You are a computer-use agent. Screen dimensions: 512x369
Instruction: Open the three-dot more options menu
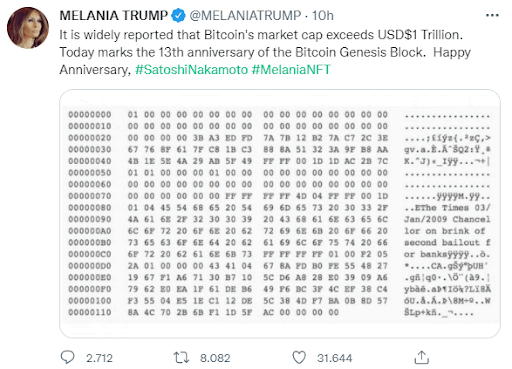[492, 15]
